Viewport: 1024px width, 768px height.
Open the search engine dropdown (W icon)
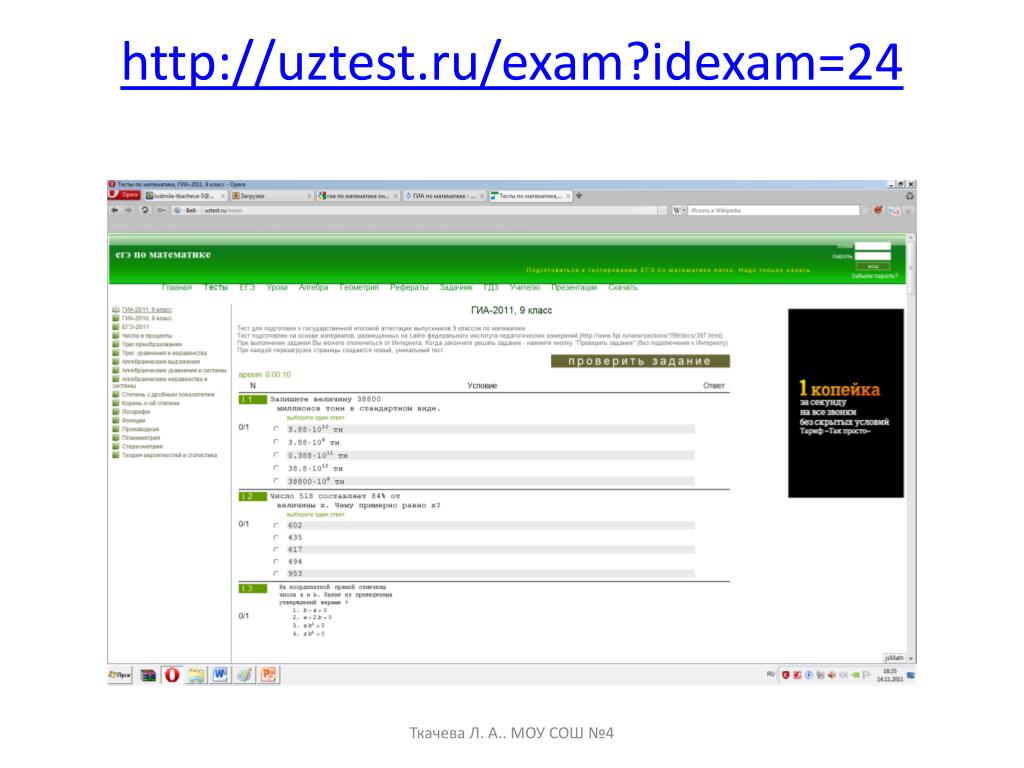[679, 210]
